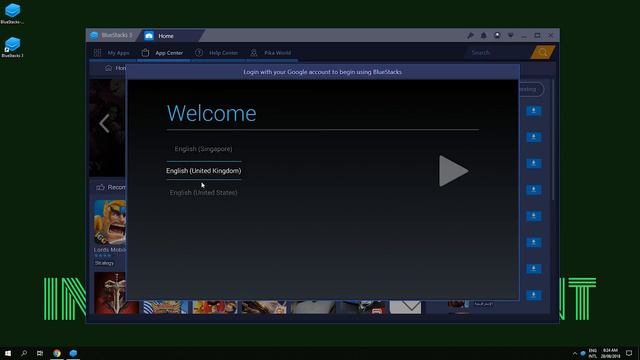Open the Action Center notifications icon
Viewport: 640px width, 360px height.
click(x=629, y=353)
